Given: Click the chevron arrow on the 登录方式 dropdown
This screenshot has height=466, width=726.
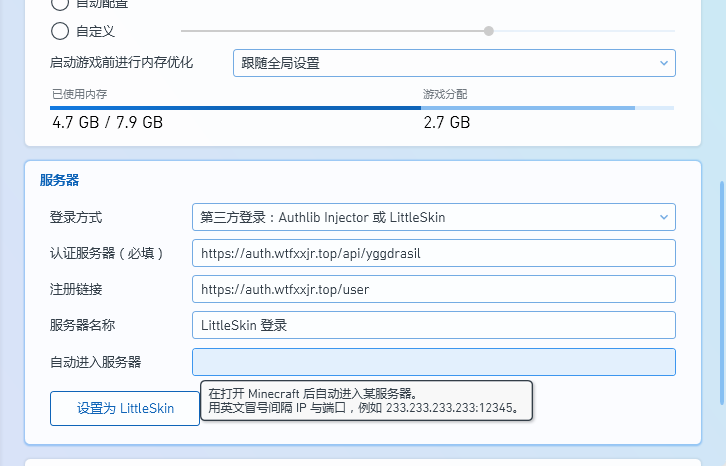Looking at the screenshot, I should click(x=663, y=217).
